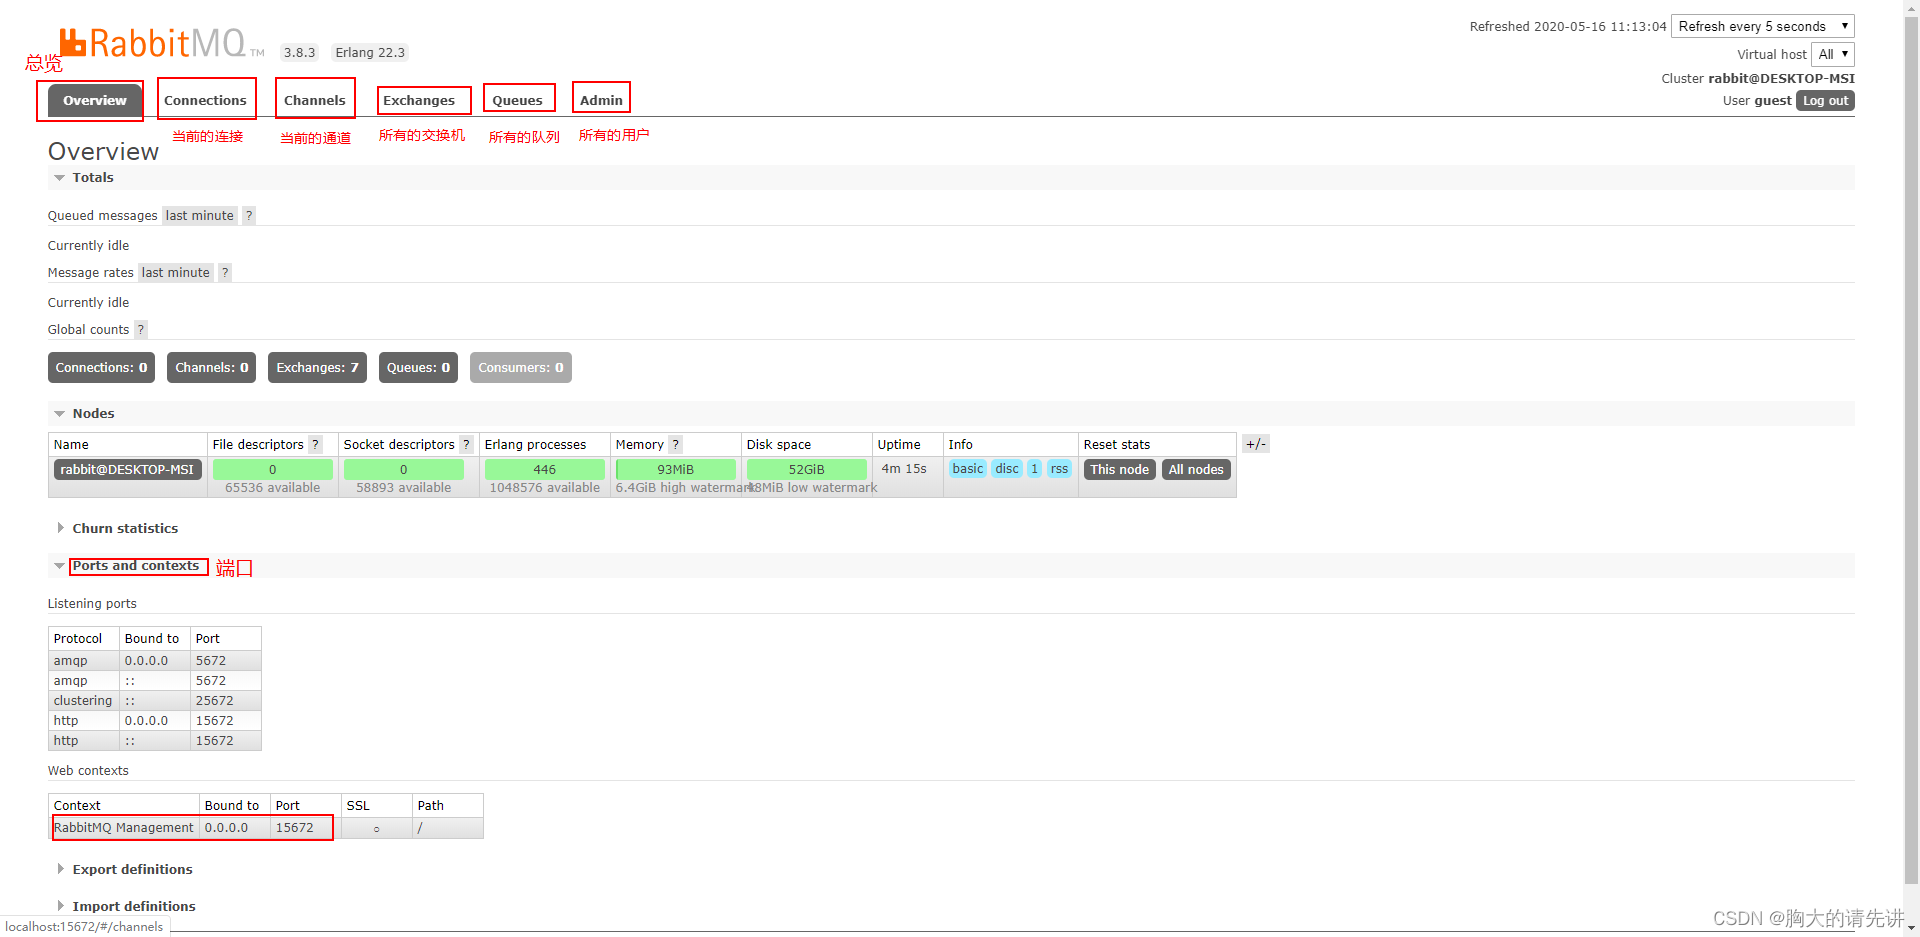Open the Channels: 0 count link
The width and height of the screenshot is (1920, 937).
[x=212, y=367]
